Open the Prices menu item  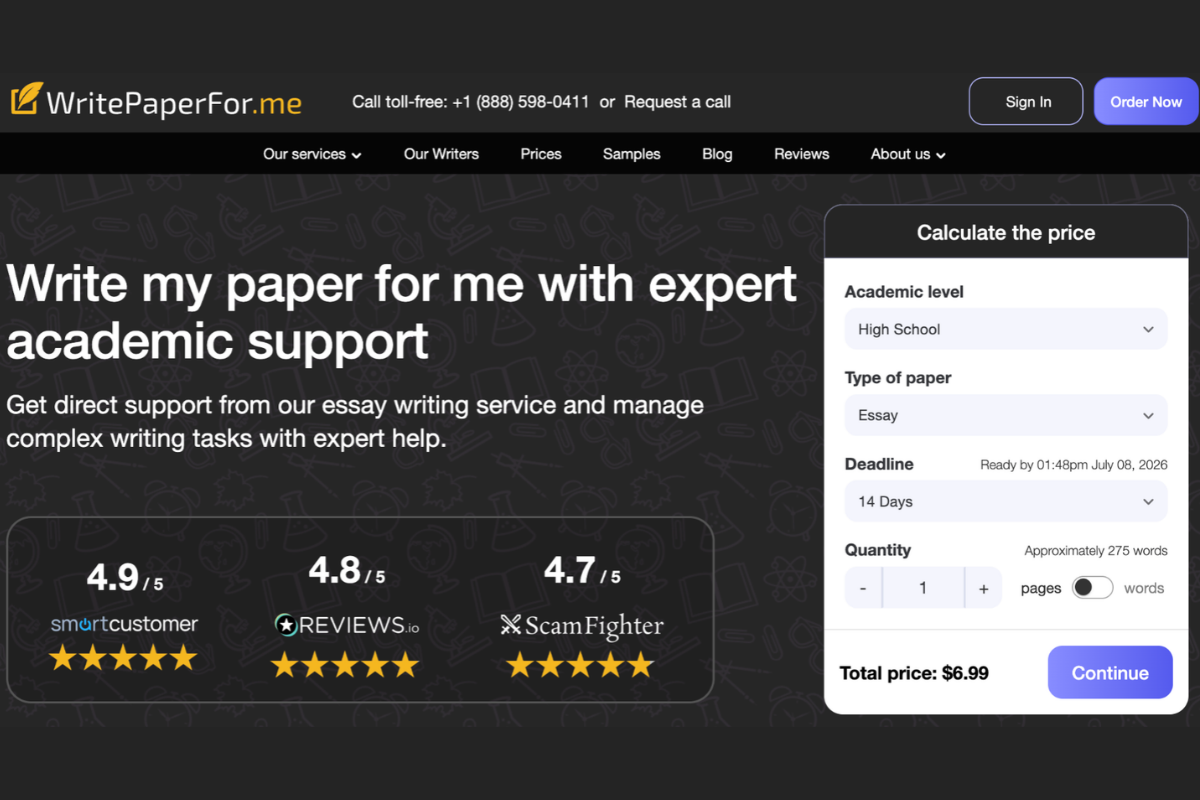tap(541, 154)
